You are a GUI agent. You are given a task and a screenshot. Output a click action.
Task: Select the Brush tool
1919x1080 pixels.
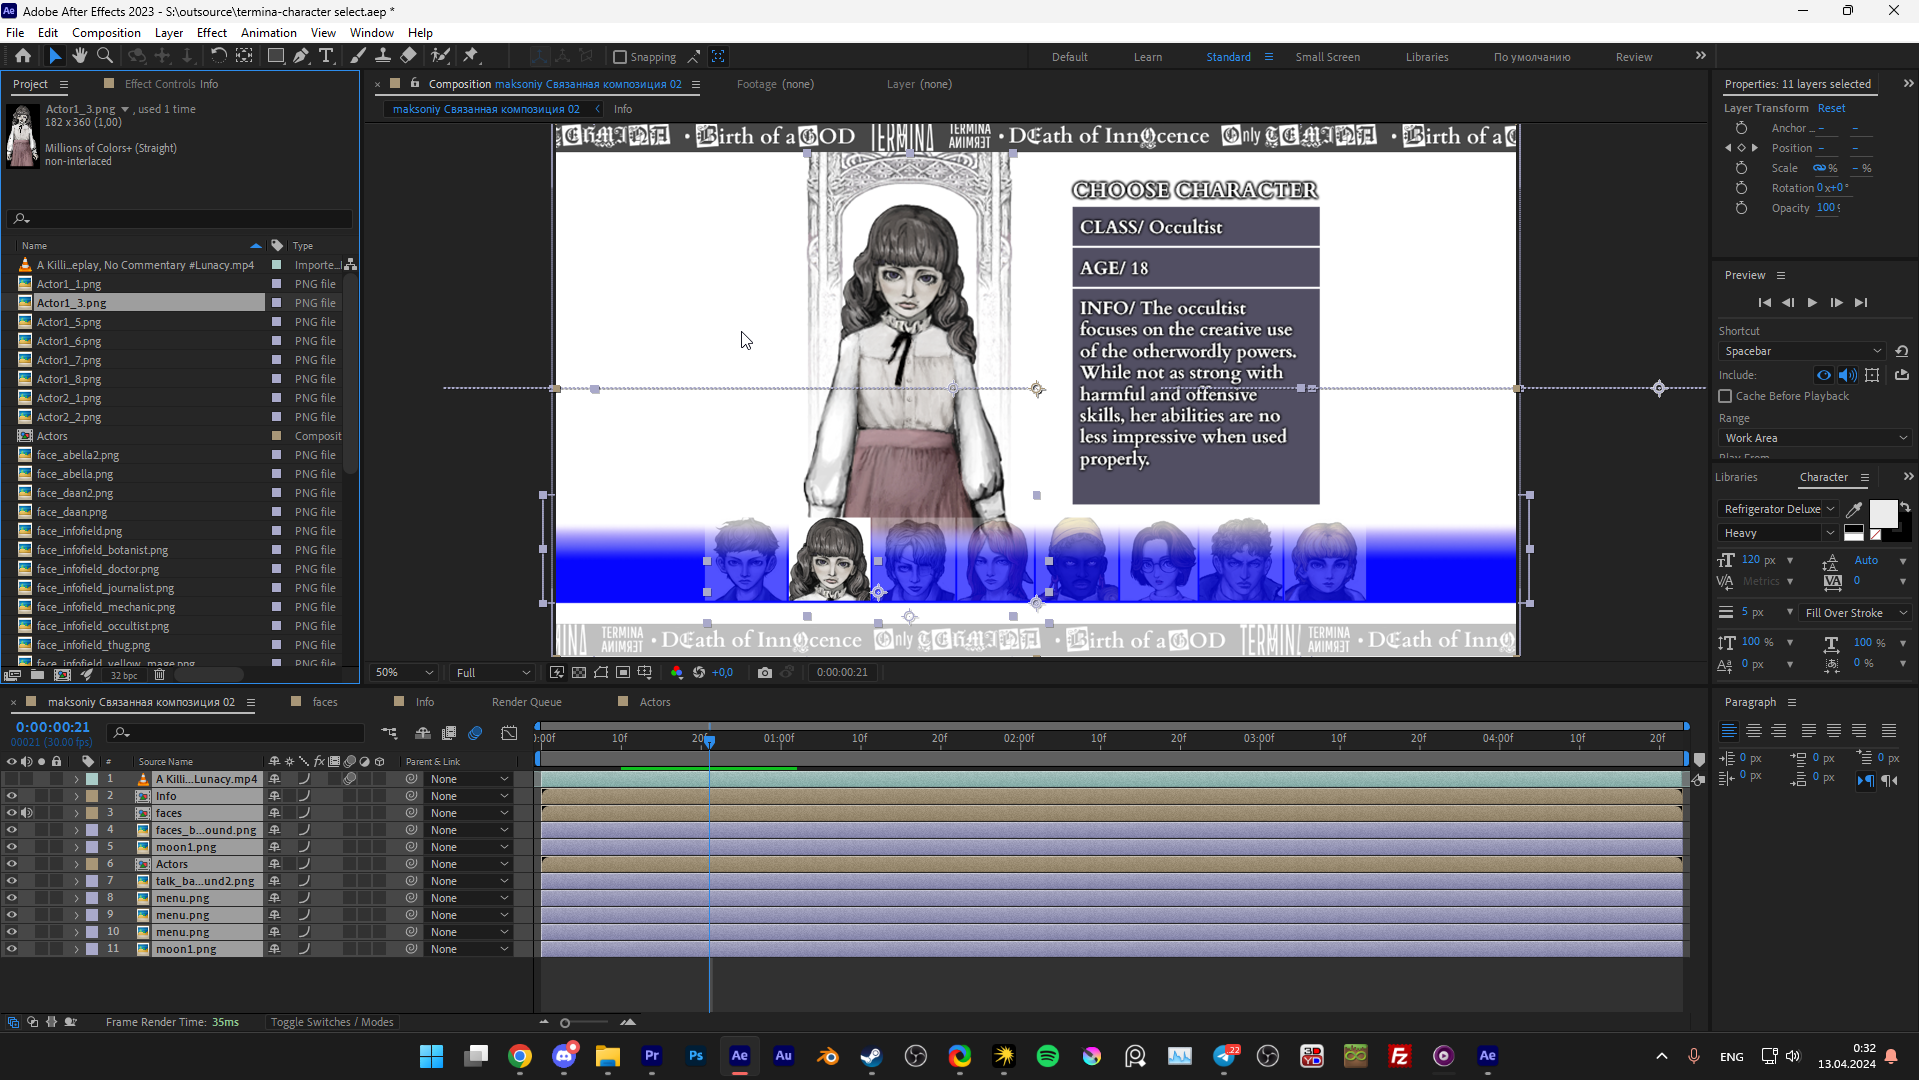[358, 56]
